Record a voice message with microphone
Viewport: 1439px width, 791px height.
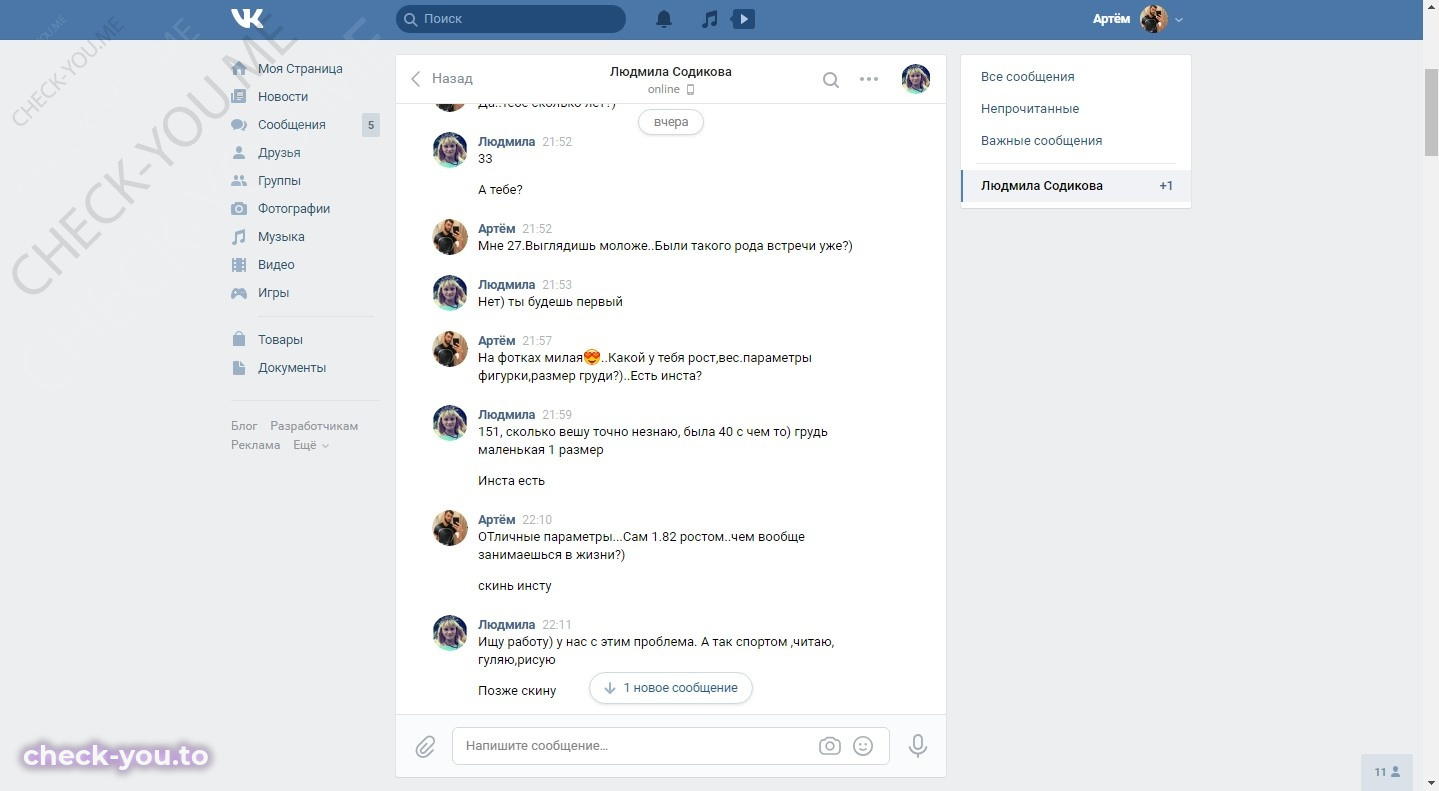(x=917, y=746)
